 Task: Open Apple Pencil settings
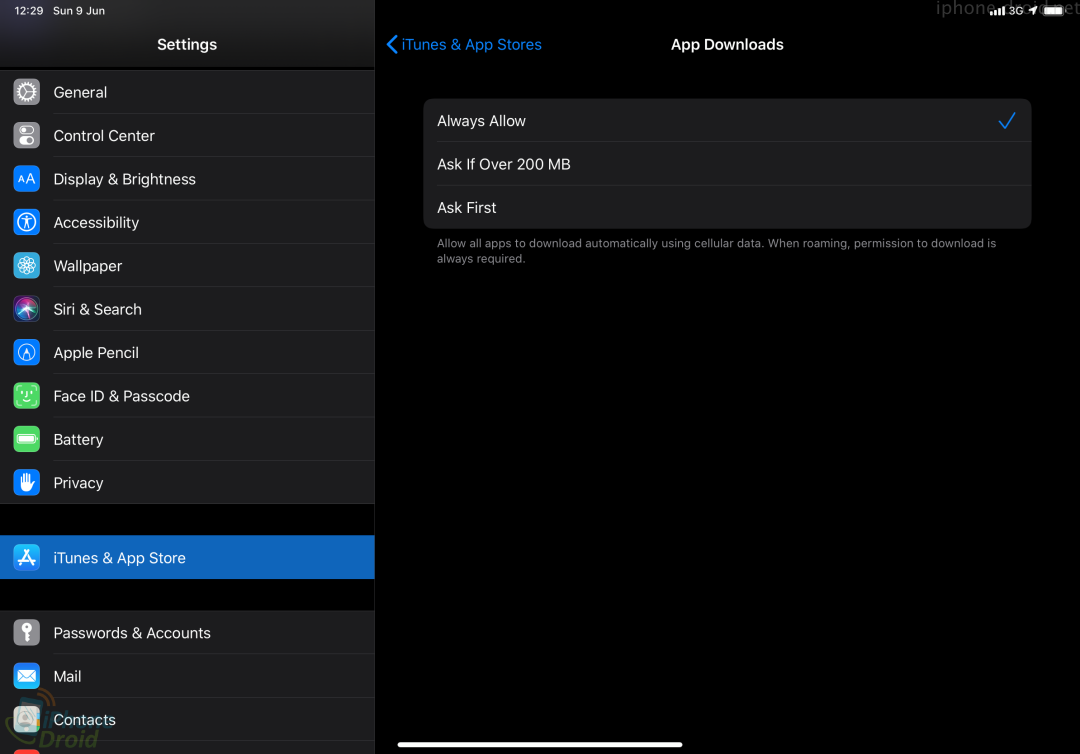[x=187, y=353]
